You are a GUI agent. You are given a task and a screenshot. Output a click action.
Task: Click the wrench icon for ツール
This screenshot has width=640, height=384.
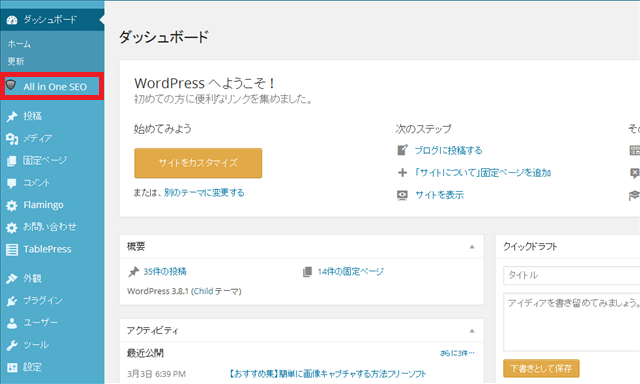[12, 345]
